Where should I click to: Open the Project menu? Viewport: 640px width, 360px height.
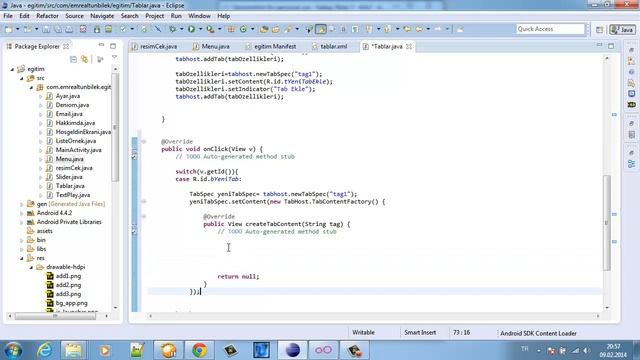tap(154, 16)
